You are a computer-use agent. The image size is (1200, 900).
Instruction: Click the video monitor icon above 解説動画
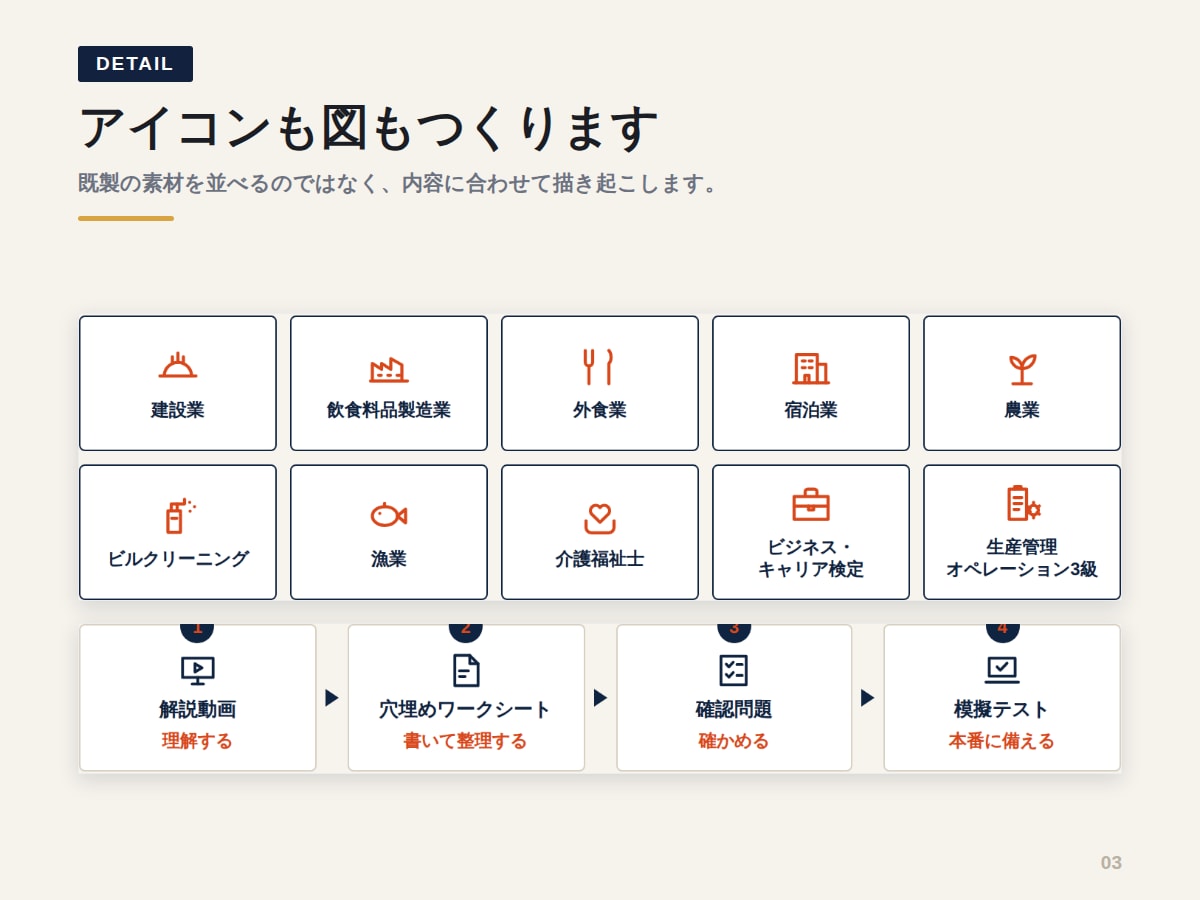point(198,670)
